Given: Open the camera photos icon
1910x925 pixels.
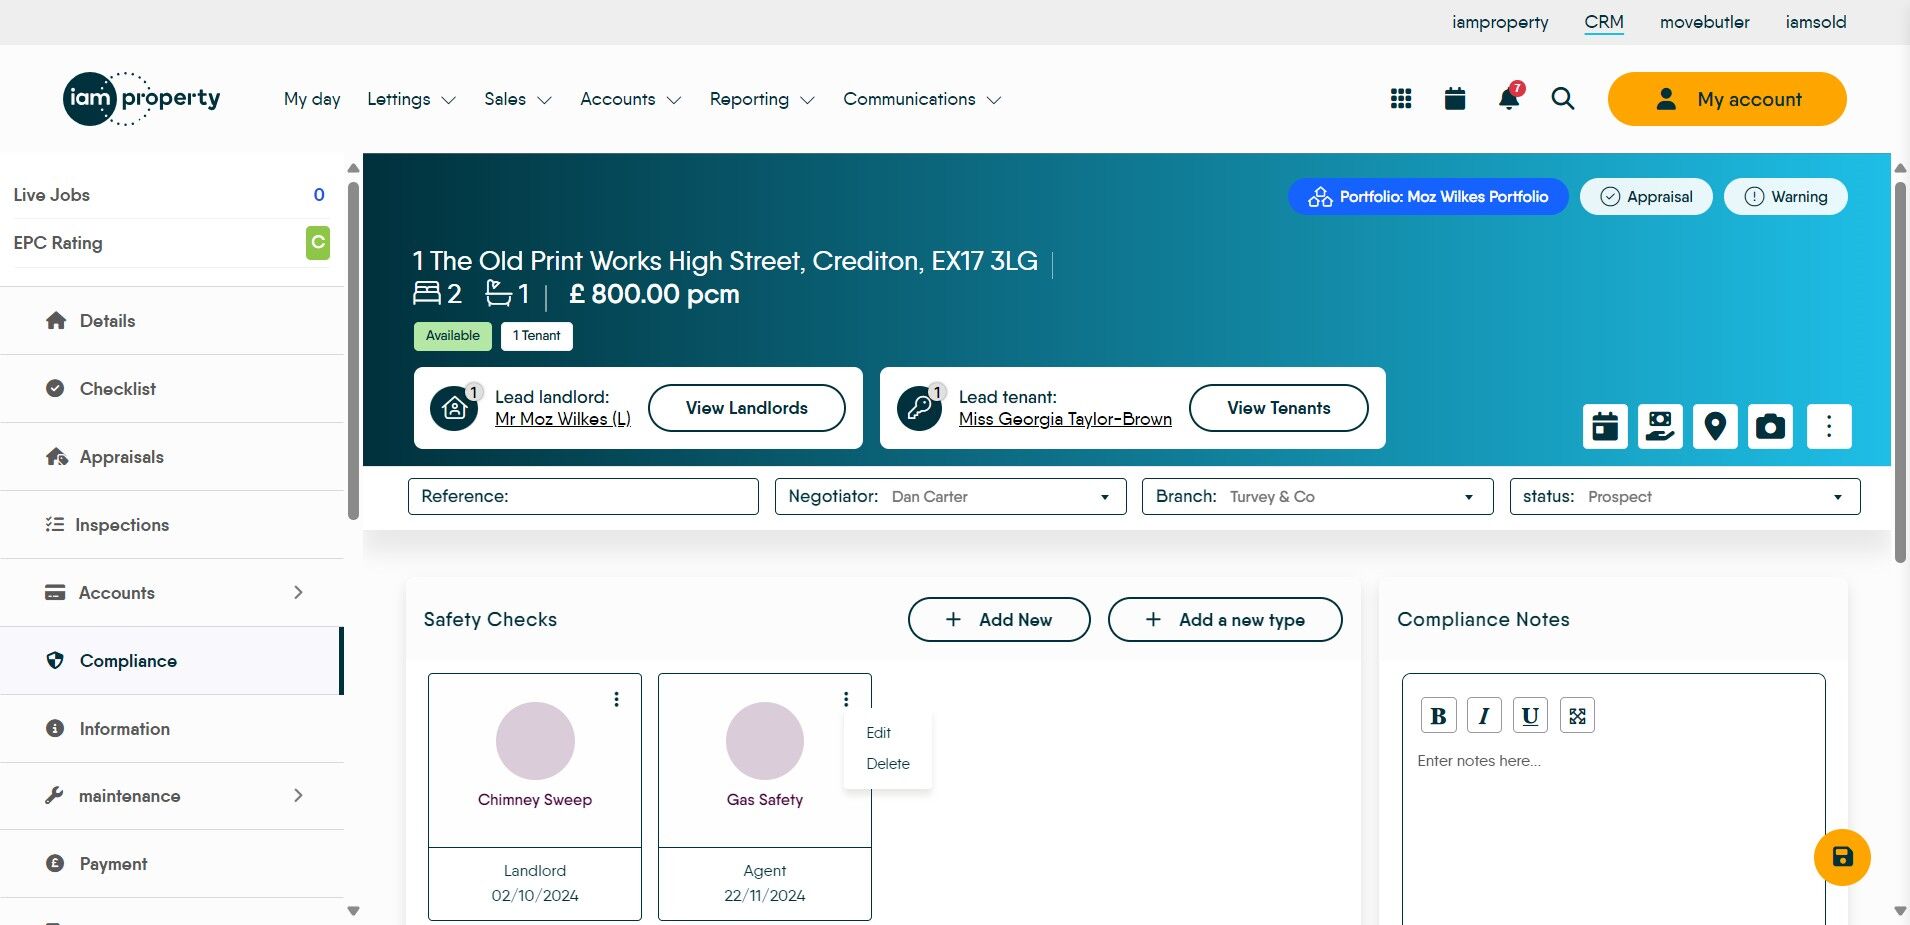Looking at the screenshot, I should tap(1770, 426).
